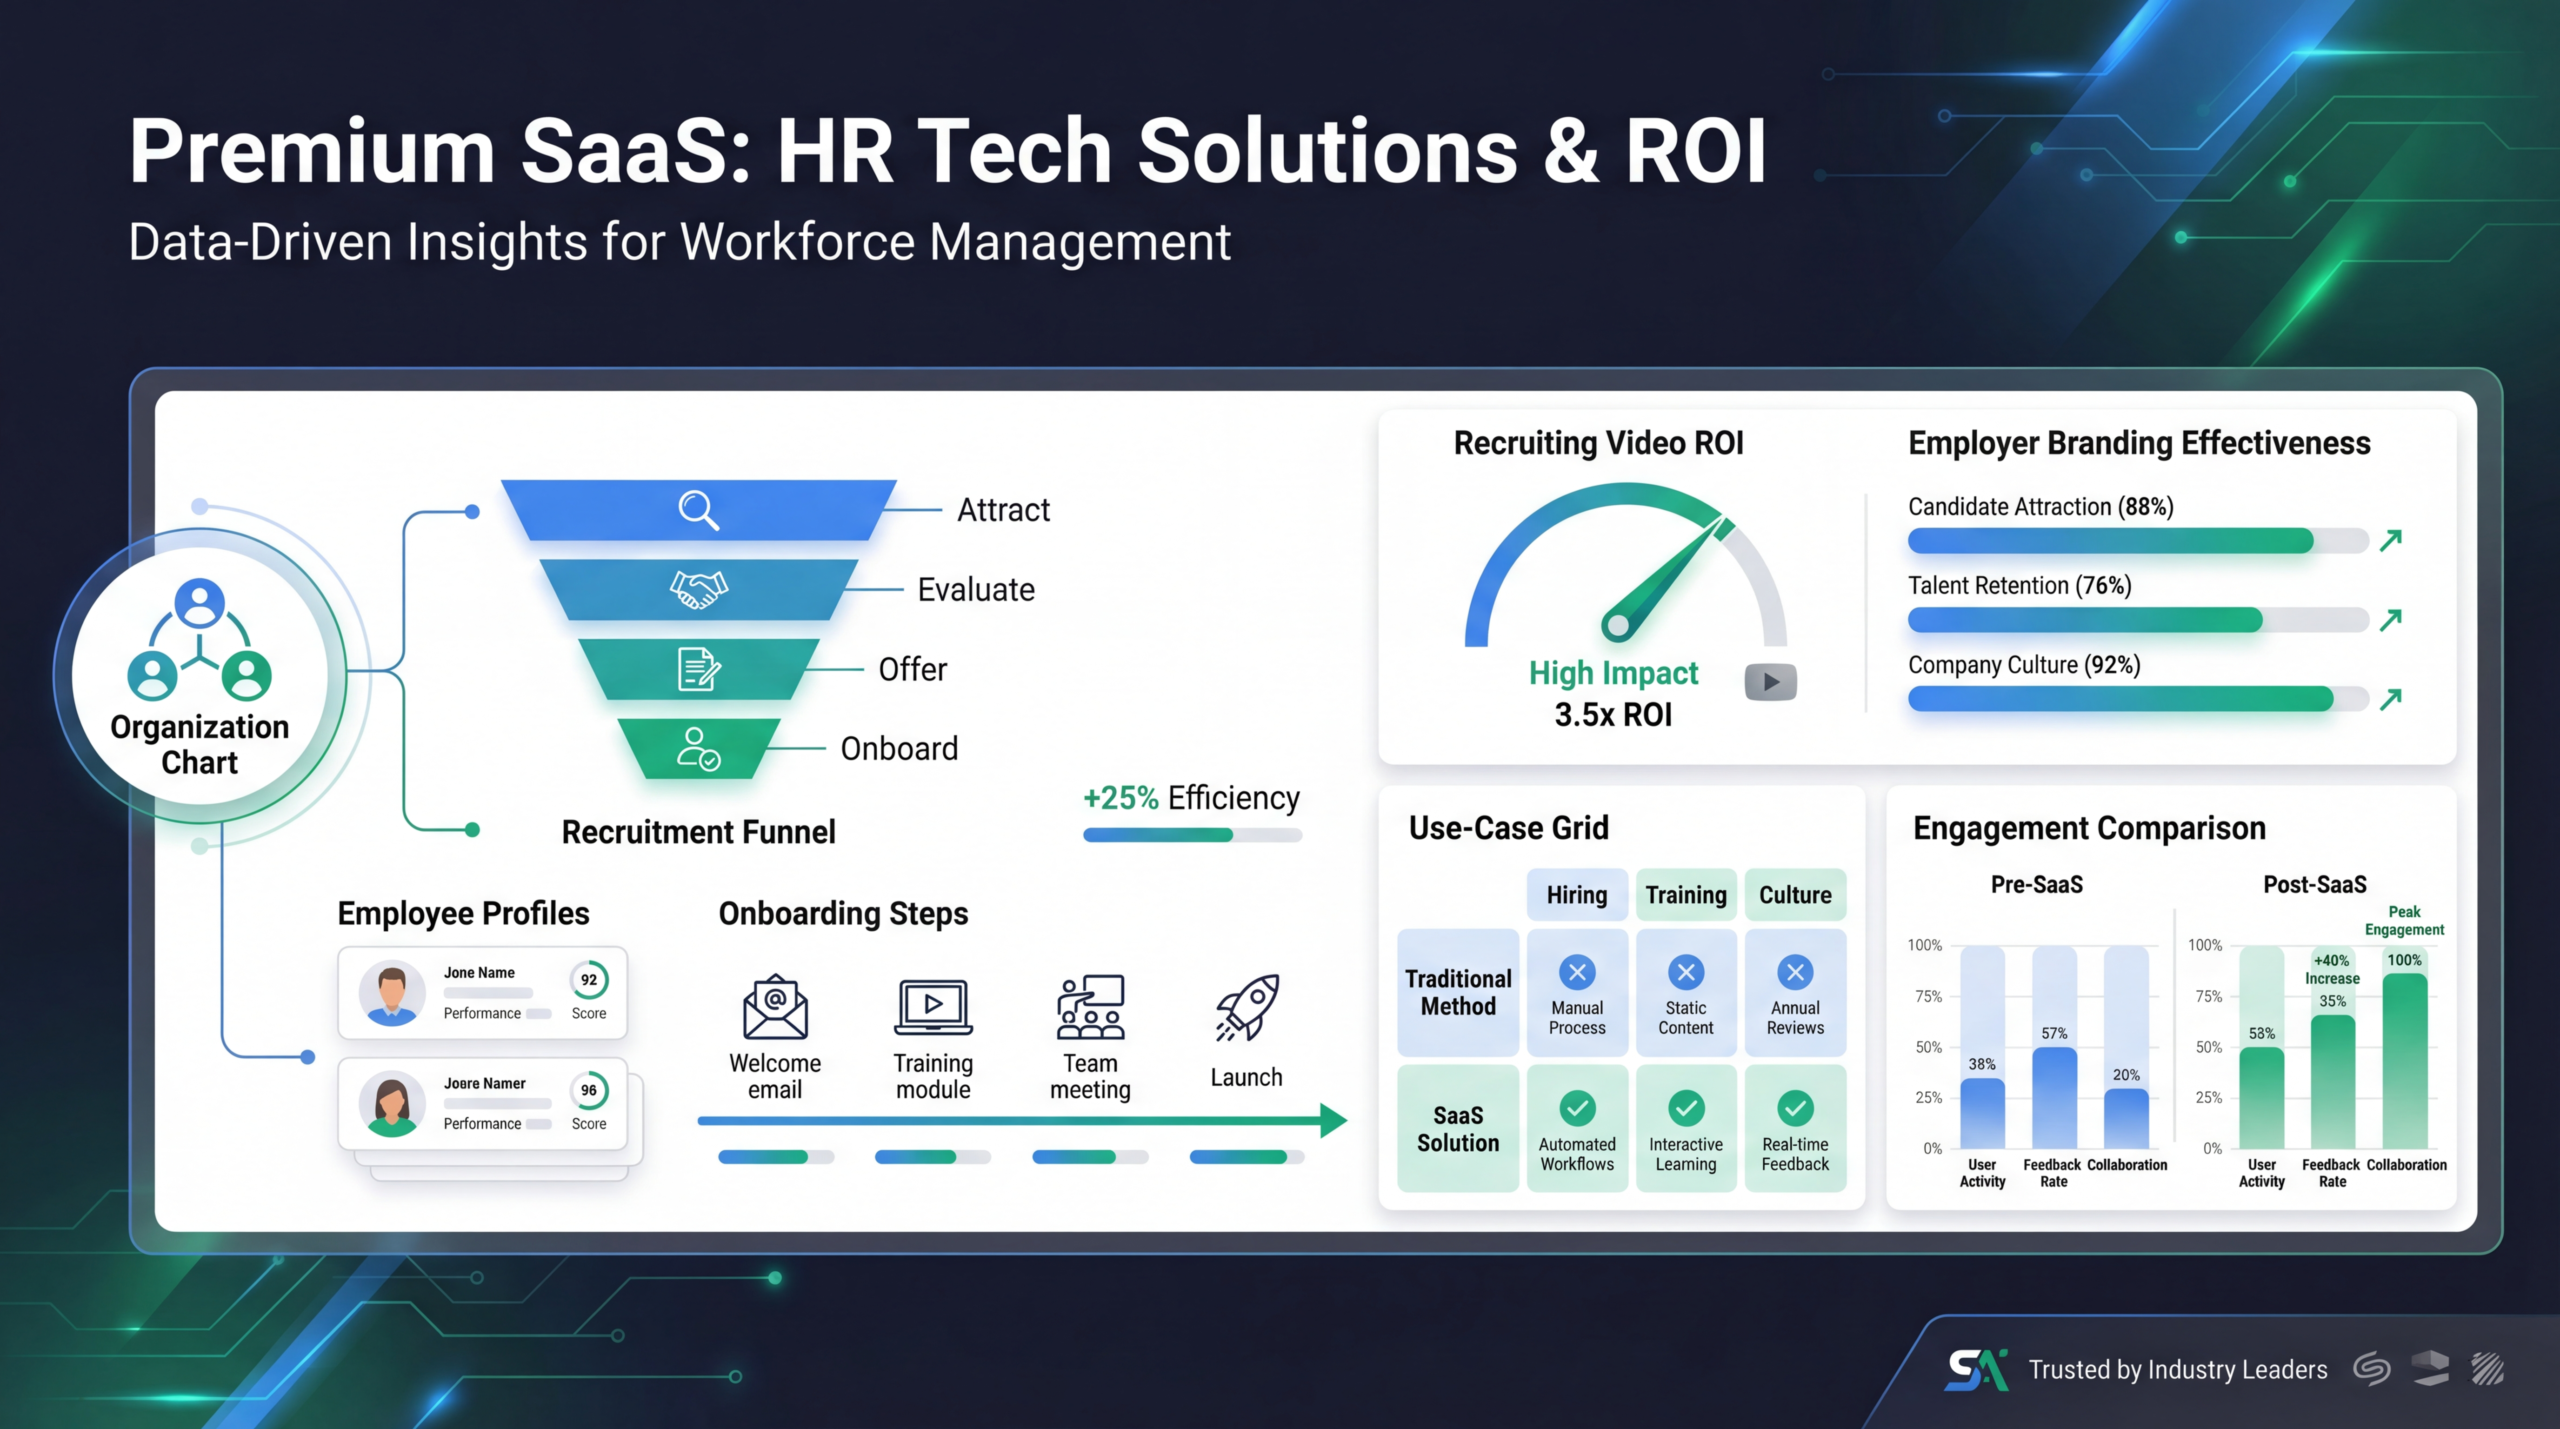
Task: Click the SA logo in footer
Action: pyautogui.click(x=1976, y=1369)
